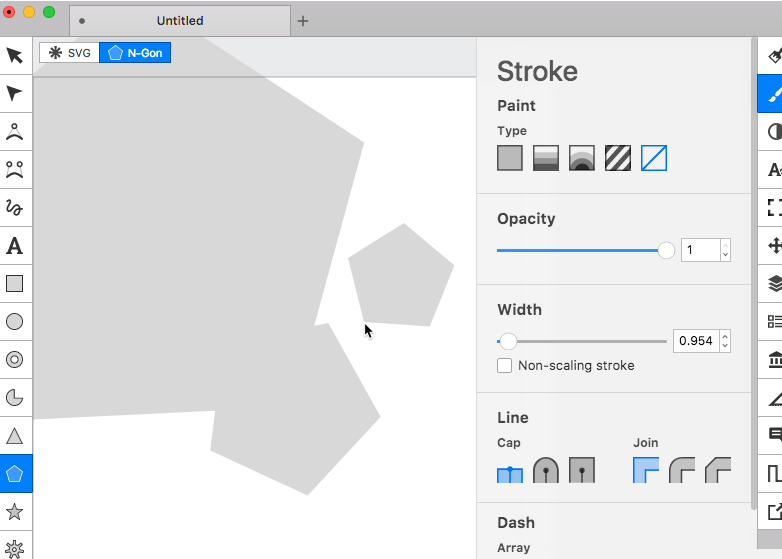This screenshot has width=782, height=559.
Task: Activate the Text tool
Action: [15, 246]
